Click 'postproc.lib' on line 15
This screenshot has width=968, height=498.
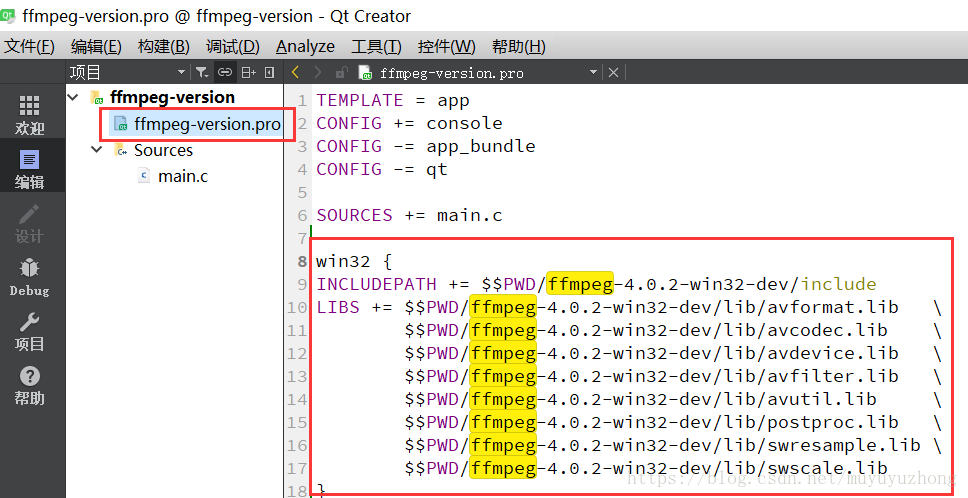click(x=833, y=422)
